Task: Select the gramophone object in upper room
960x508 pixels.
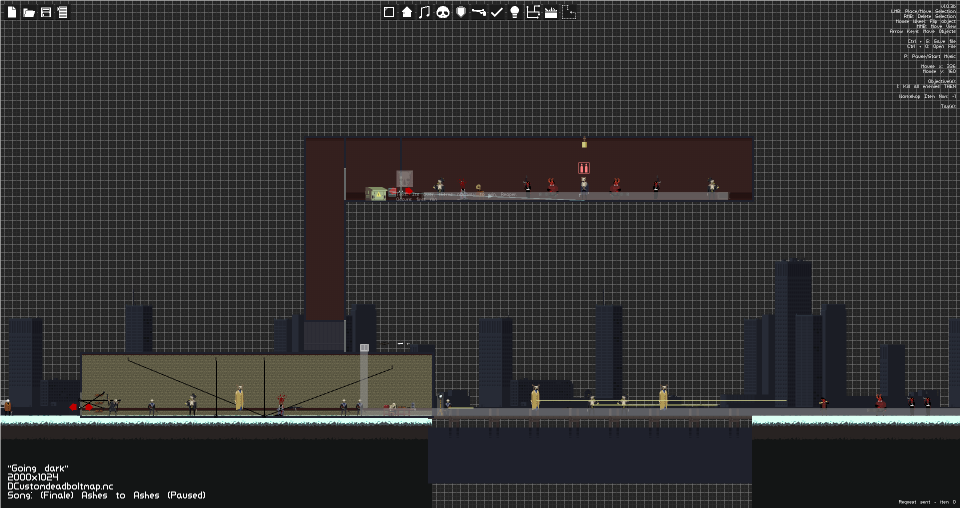Action: [479, 189]
